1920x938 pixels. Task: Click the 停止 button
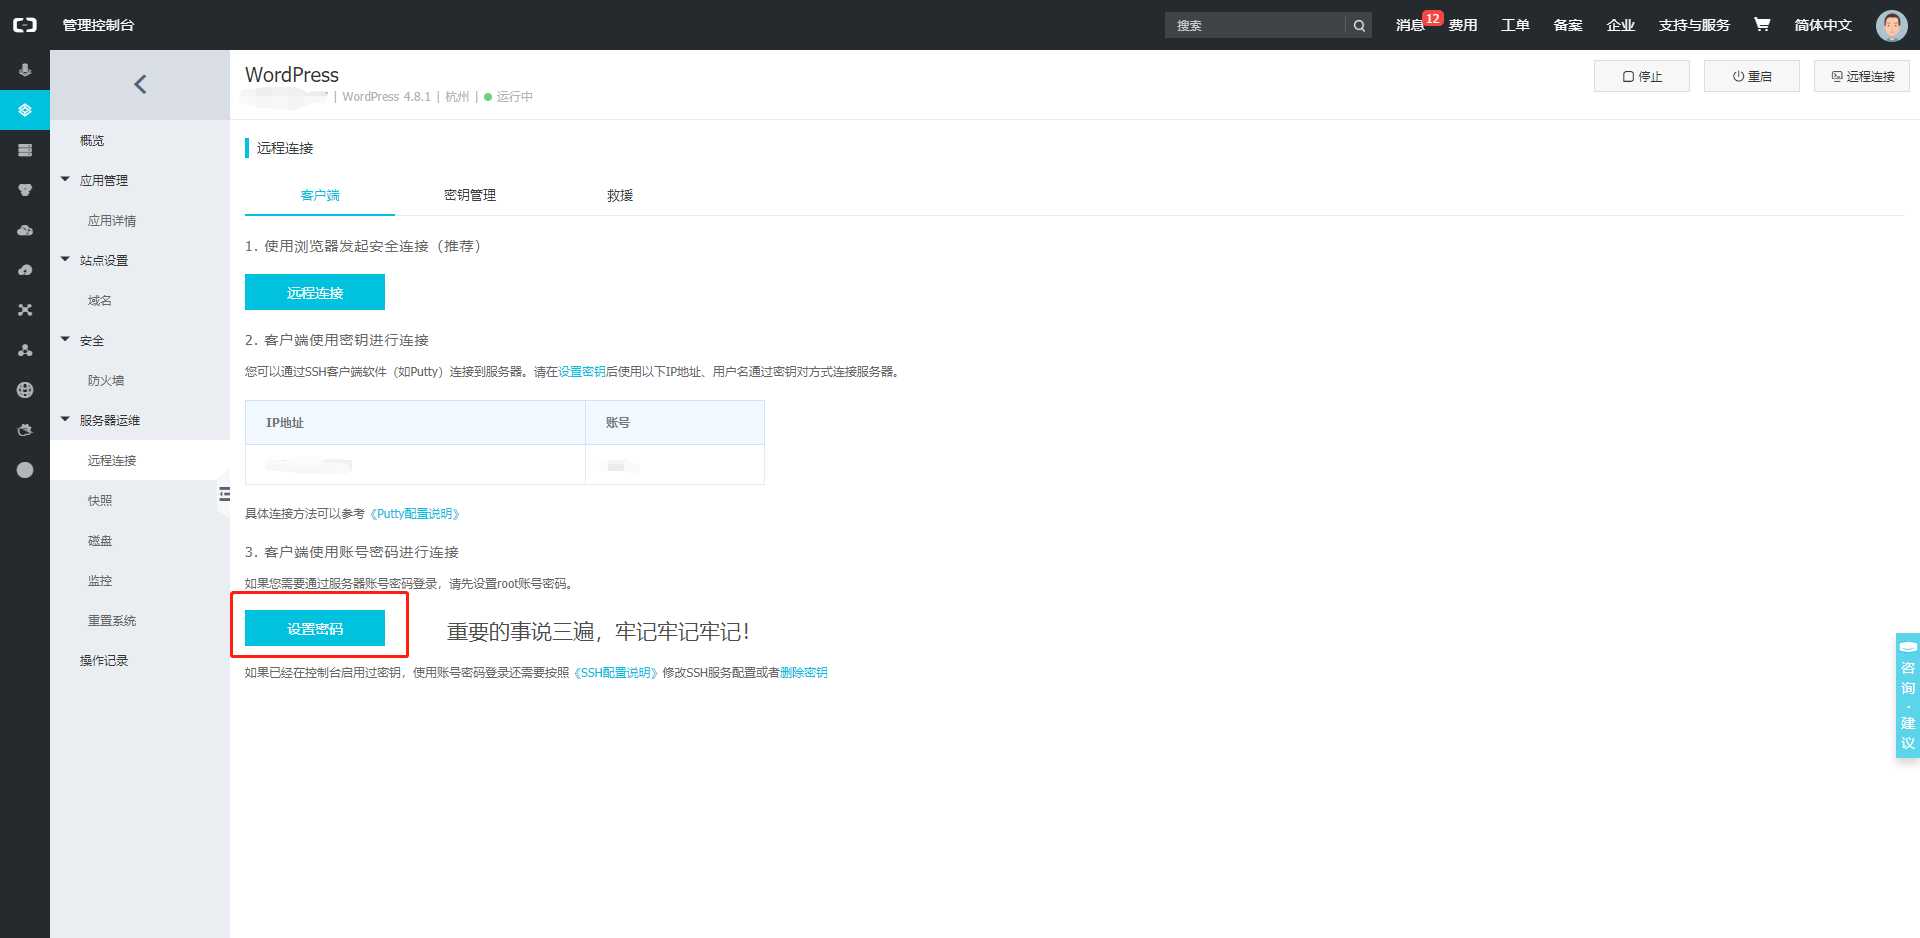pos(1642,76)
